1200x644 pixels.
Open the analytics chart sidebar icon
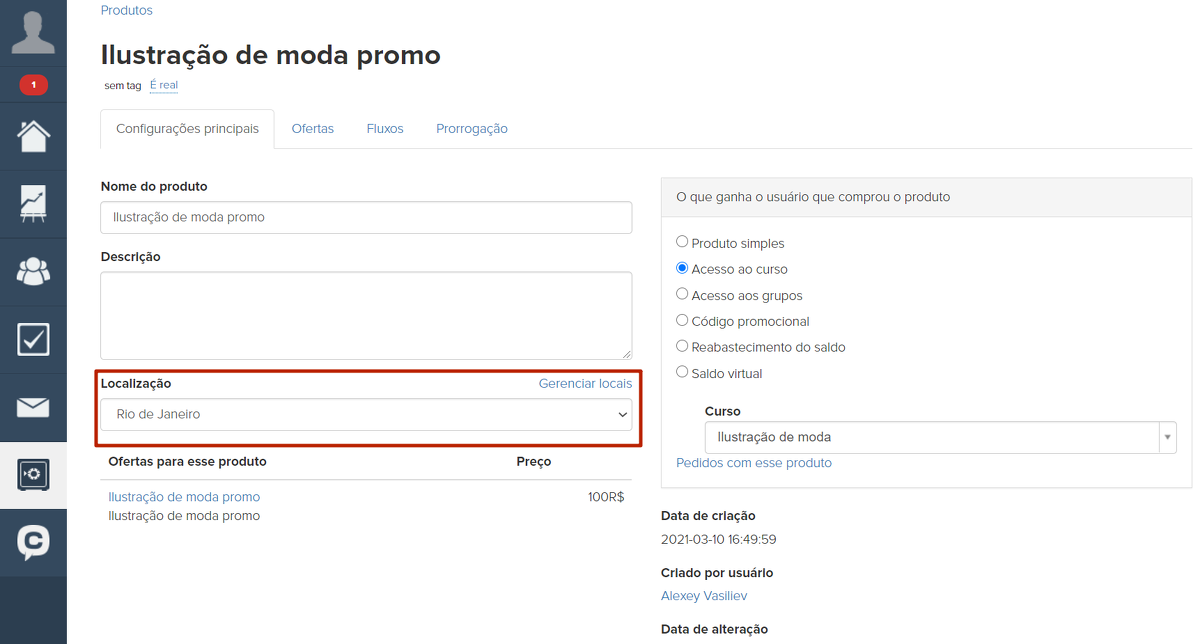point(33,203)
